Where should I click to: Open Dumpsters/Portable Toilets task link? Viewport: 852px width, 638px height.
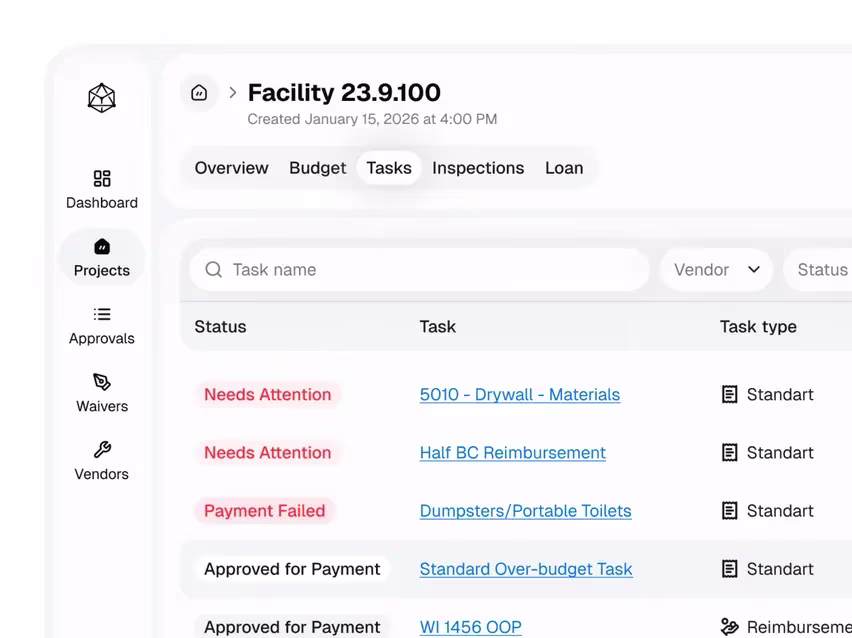(525, 511)
